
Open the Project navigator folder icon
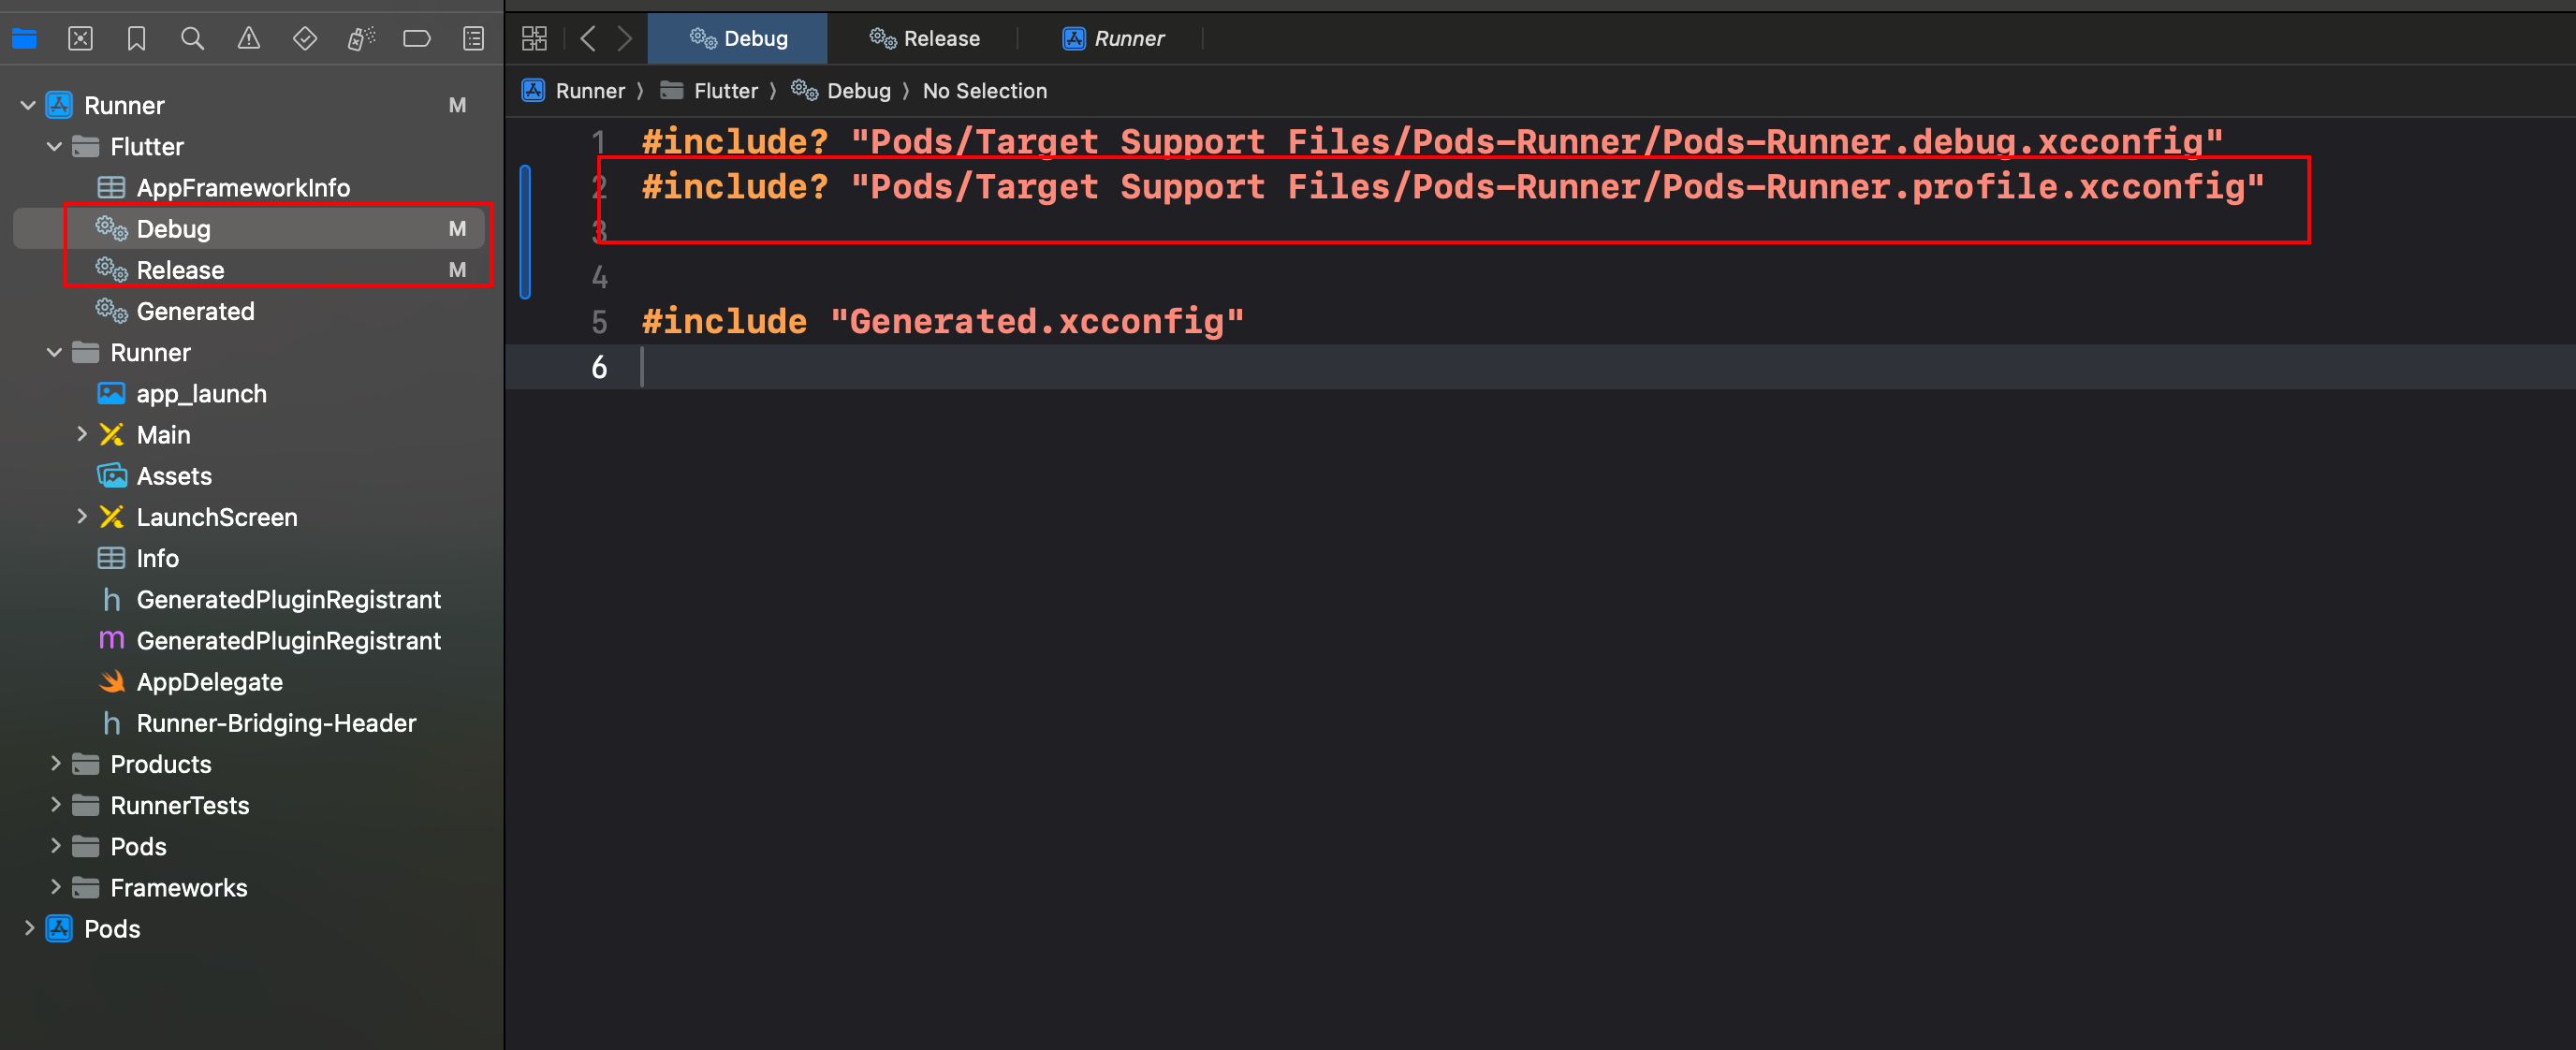coord(24,39)
